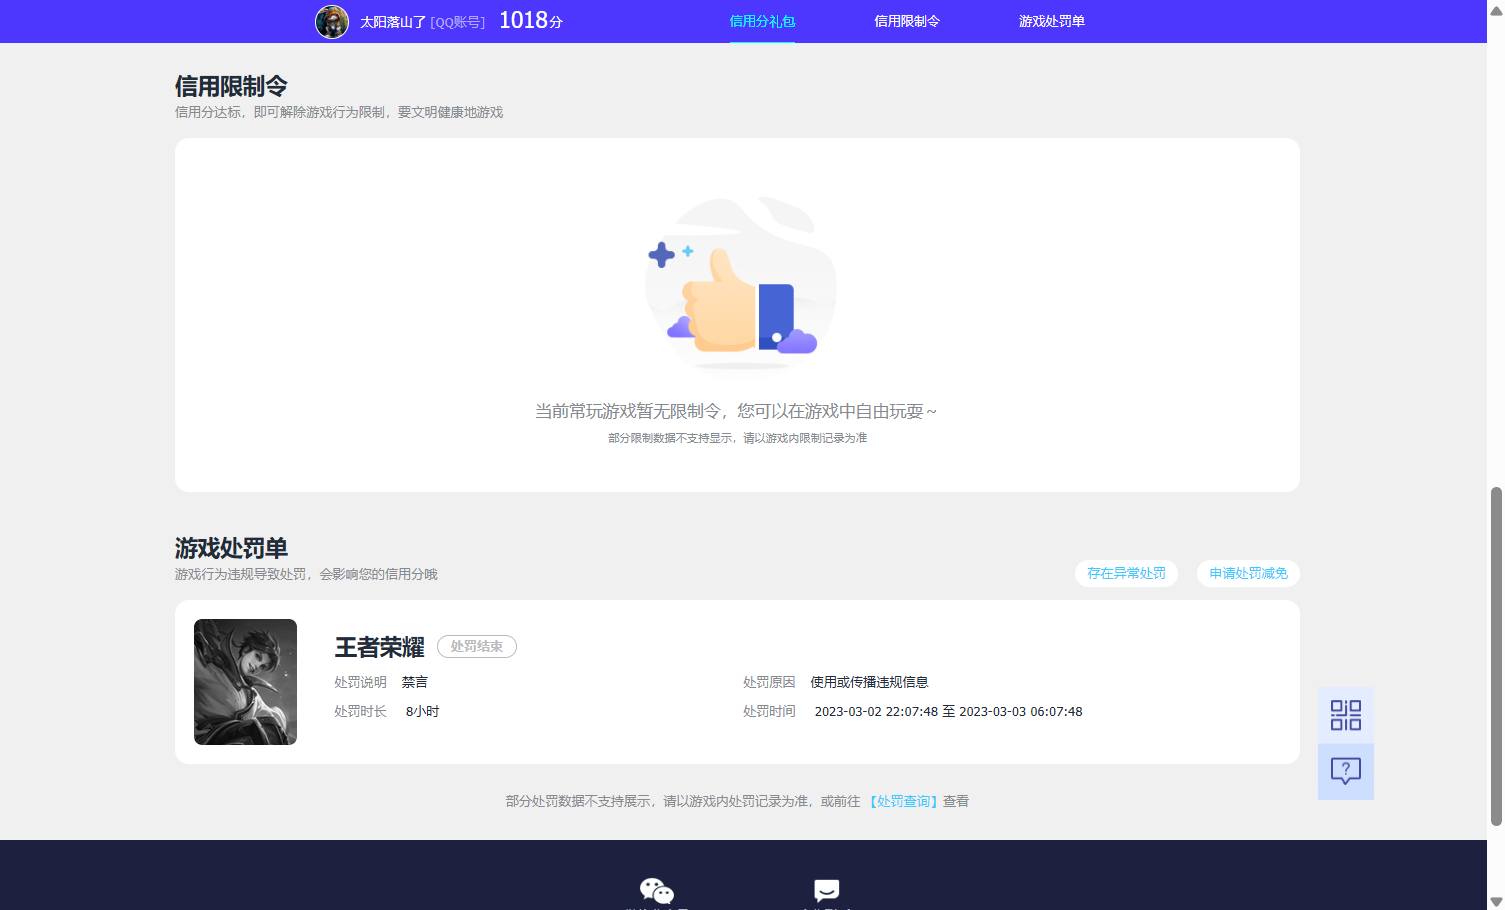Click punishment duration value 8小时
Viewport: 1505px width, 910px height.
[x=422, y=712]
